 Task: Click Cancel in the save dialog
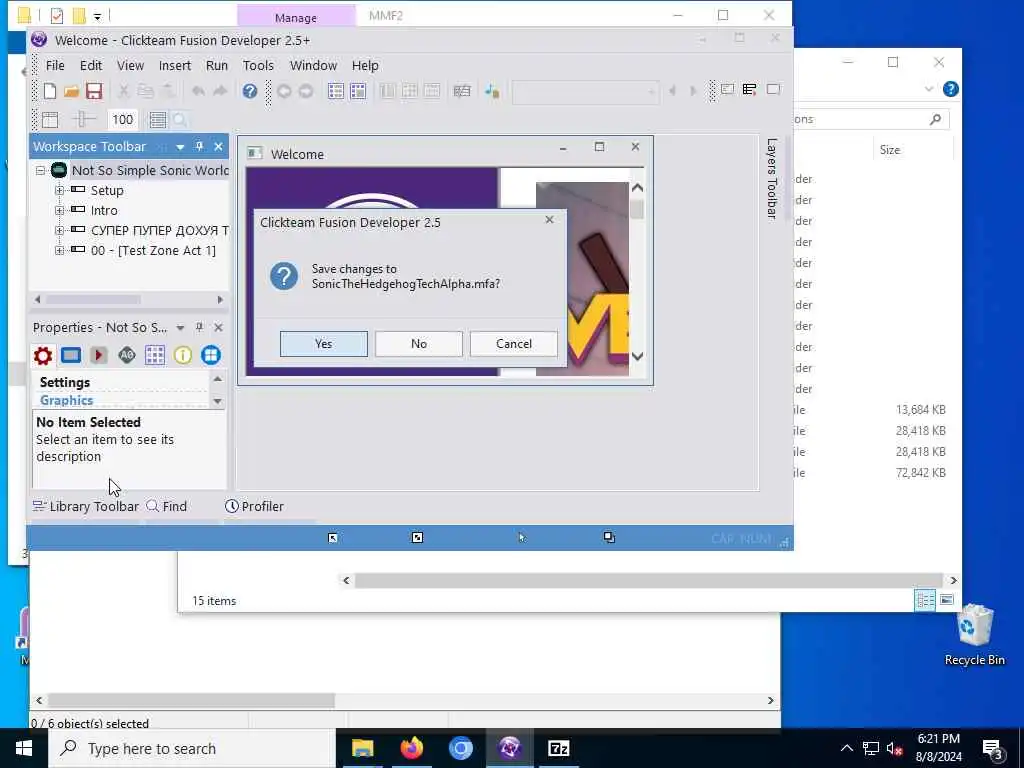click(514, 344)
